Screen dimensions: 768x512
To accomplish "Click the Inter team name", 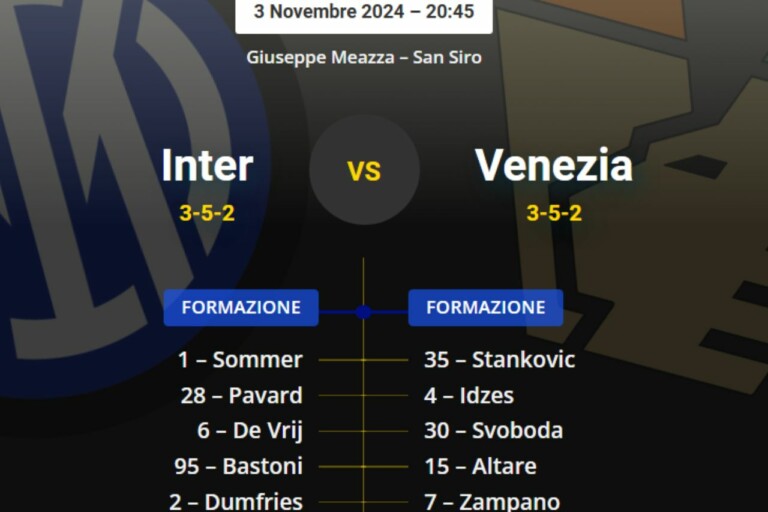I will coord(207,166).
